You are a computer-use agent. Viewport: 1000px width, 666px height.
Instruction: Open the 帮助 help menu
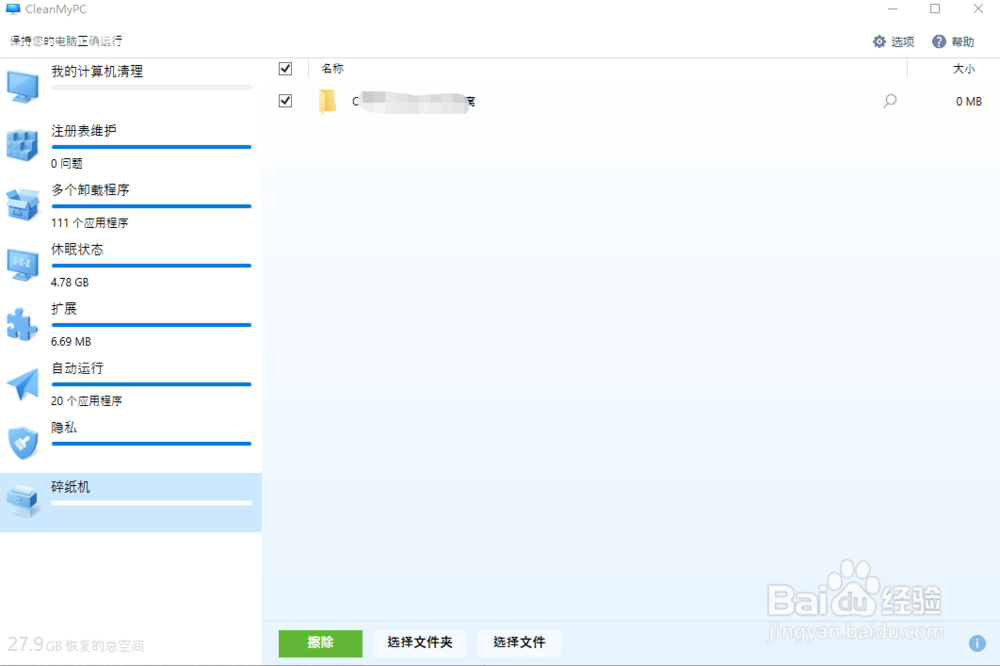click(x=953, y=42)
